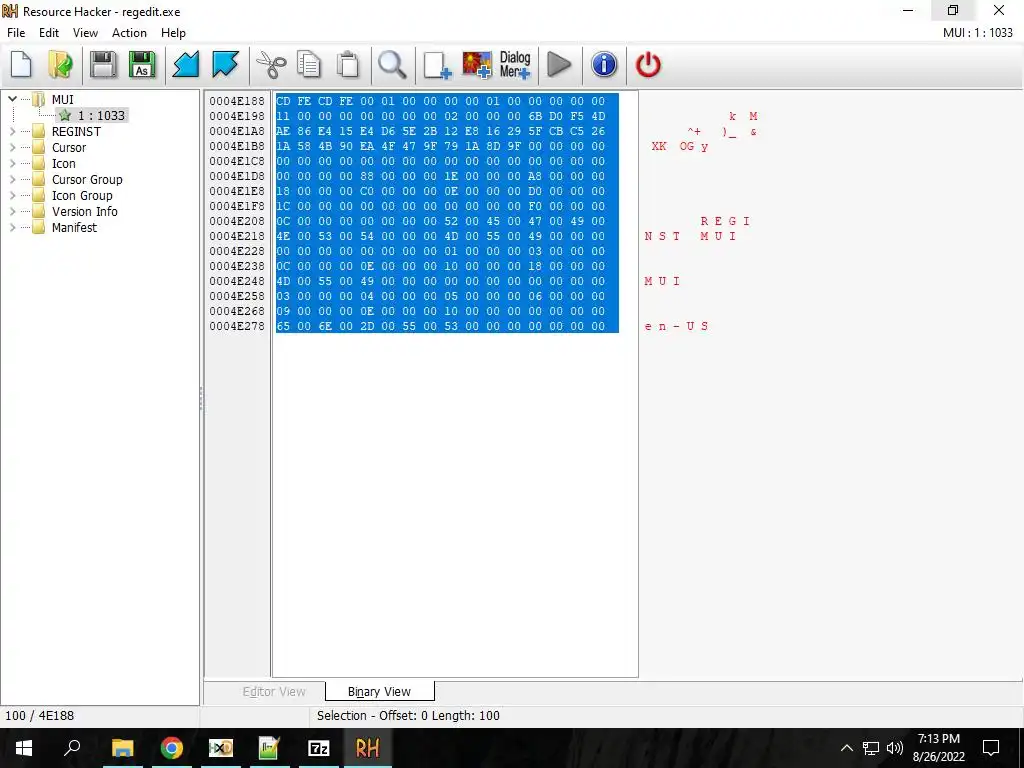Click the green notepad taskbar icon

(270, 748)
